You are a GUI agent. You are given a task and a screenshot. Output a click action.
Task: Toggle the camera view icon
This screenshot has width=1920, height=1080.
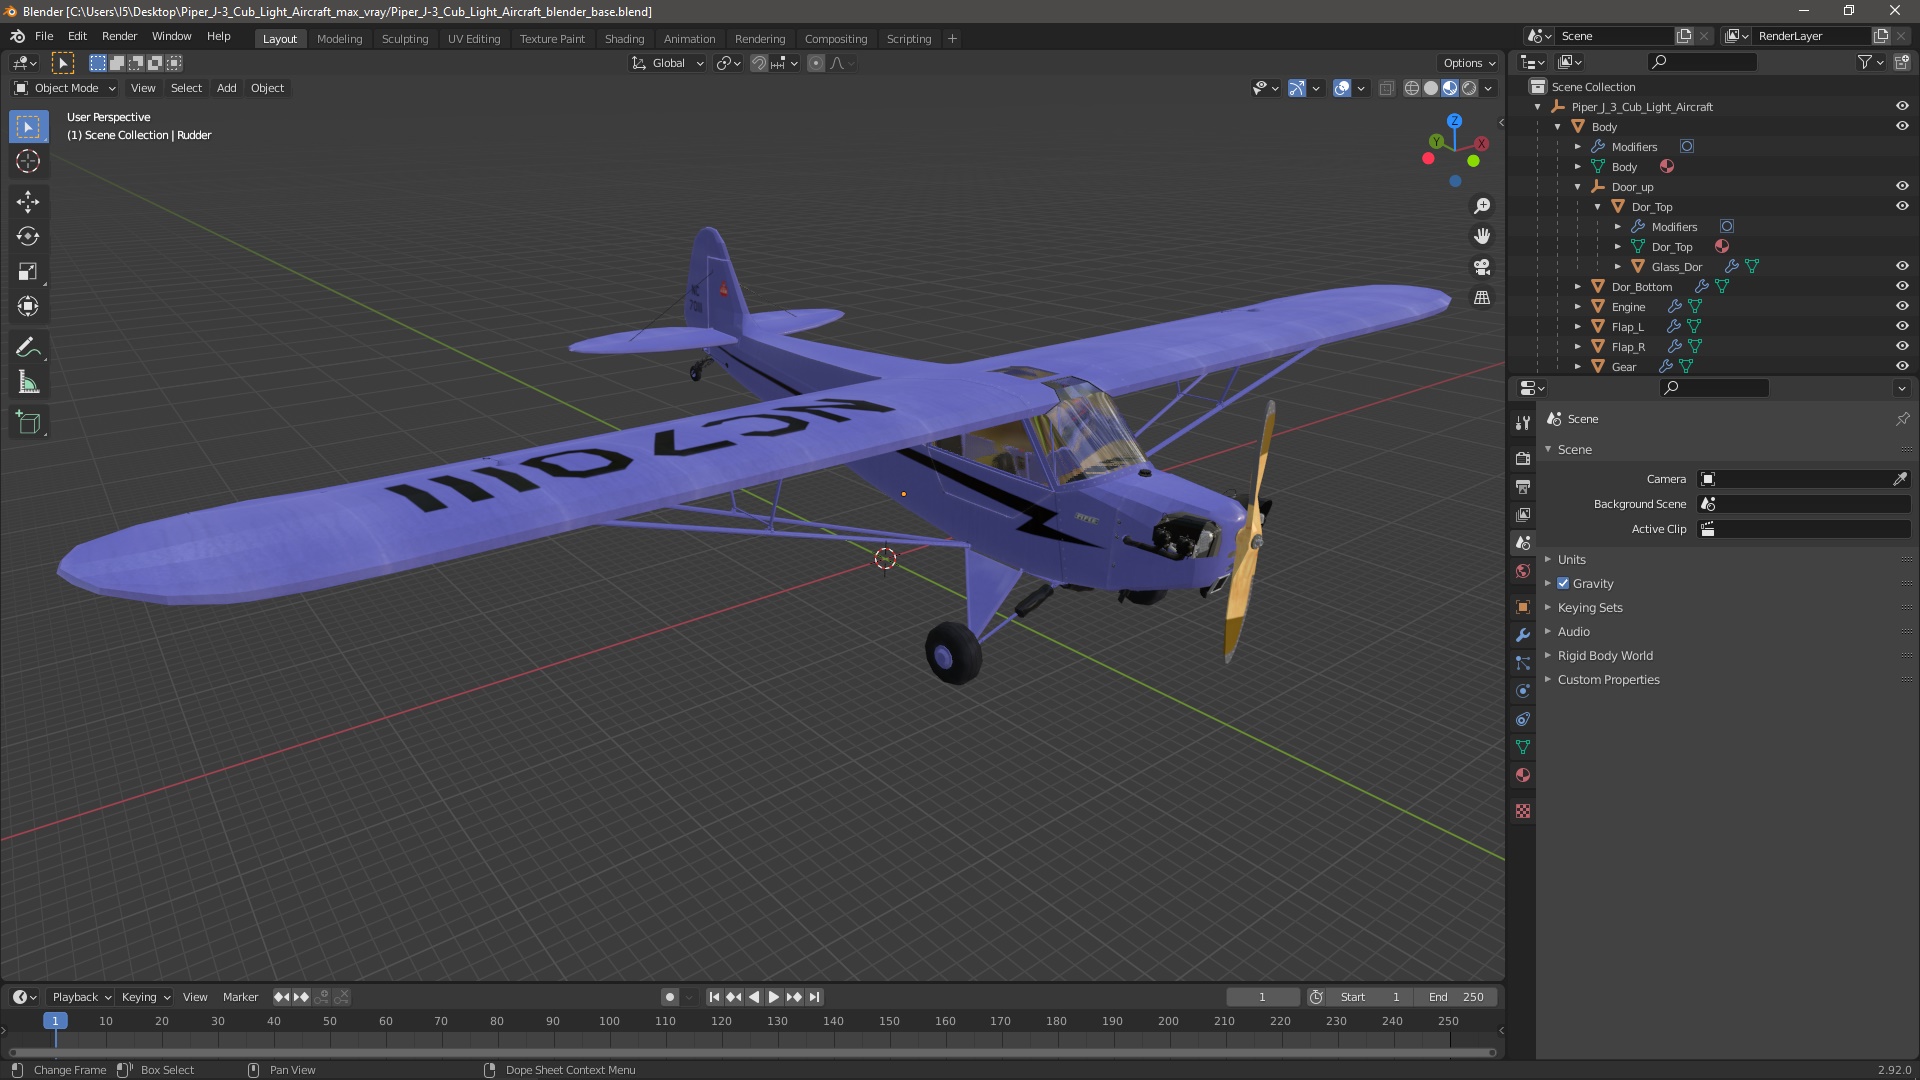coord(1482,267)
